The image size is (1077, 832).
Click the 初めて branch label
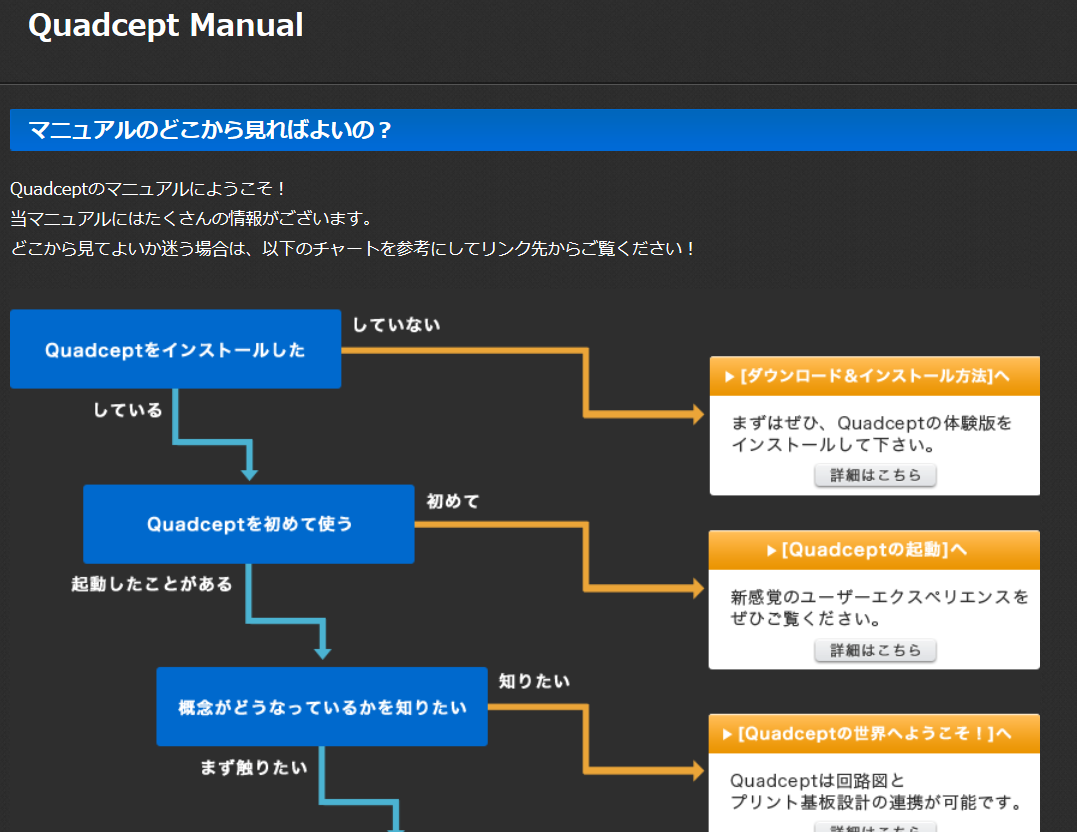pyautogui.click(x=453, y=502)
